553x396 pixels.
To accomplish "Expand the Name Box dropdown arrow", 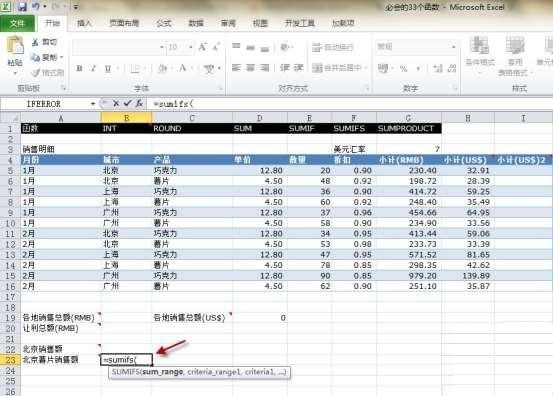I will click(93, 104).
